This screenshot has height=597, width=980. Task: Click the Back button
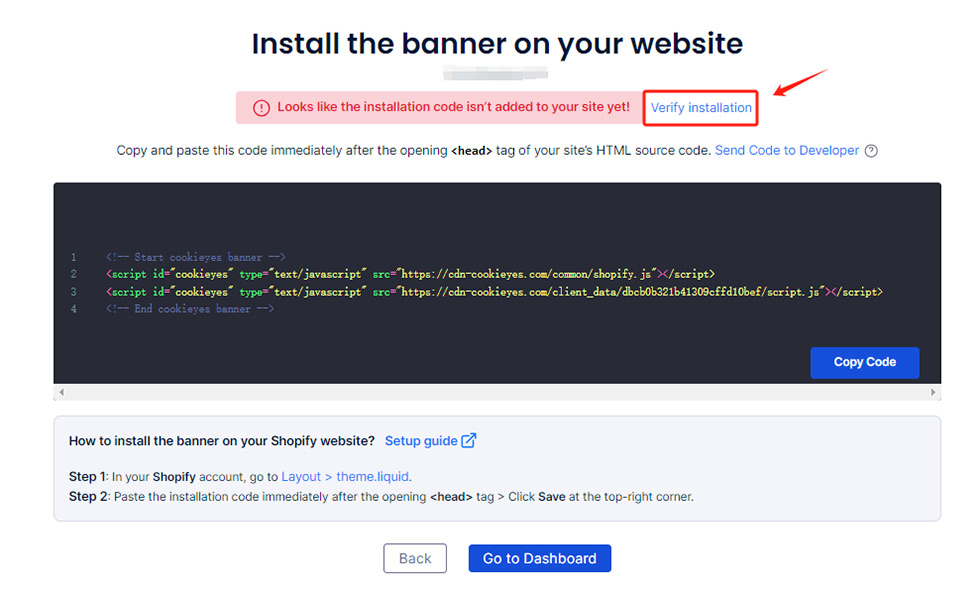point(415,559)
